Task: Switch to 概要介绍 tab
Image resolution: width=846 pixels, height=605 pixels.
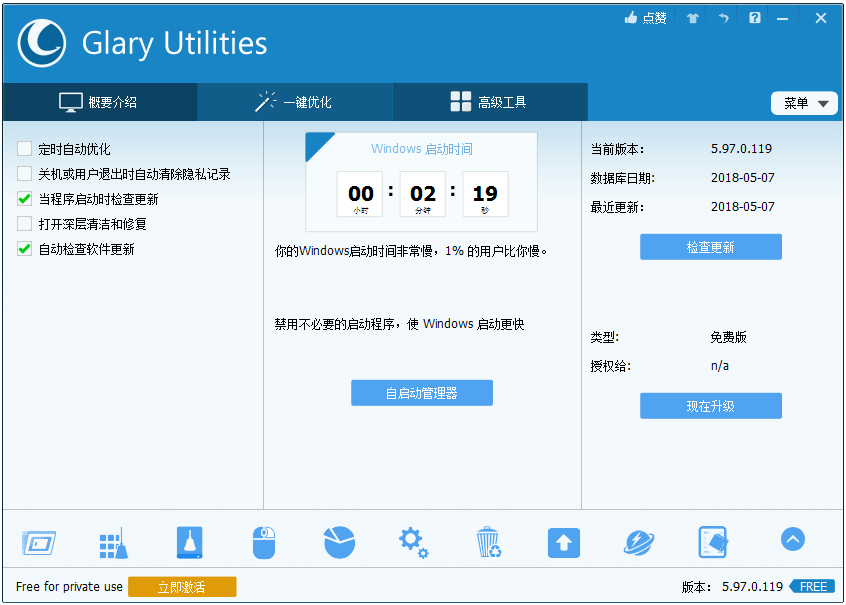Action: [x=100, y=102]
